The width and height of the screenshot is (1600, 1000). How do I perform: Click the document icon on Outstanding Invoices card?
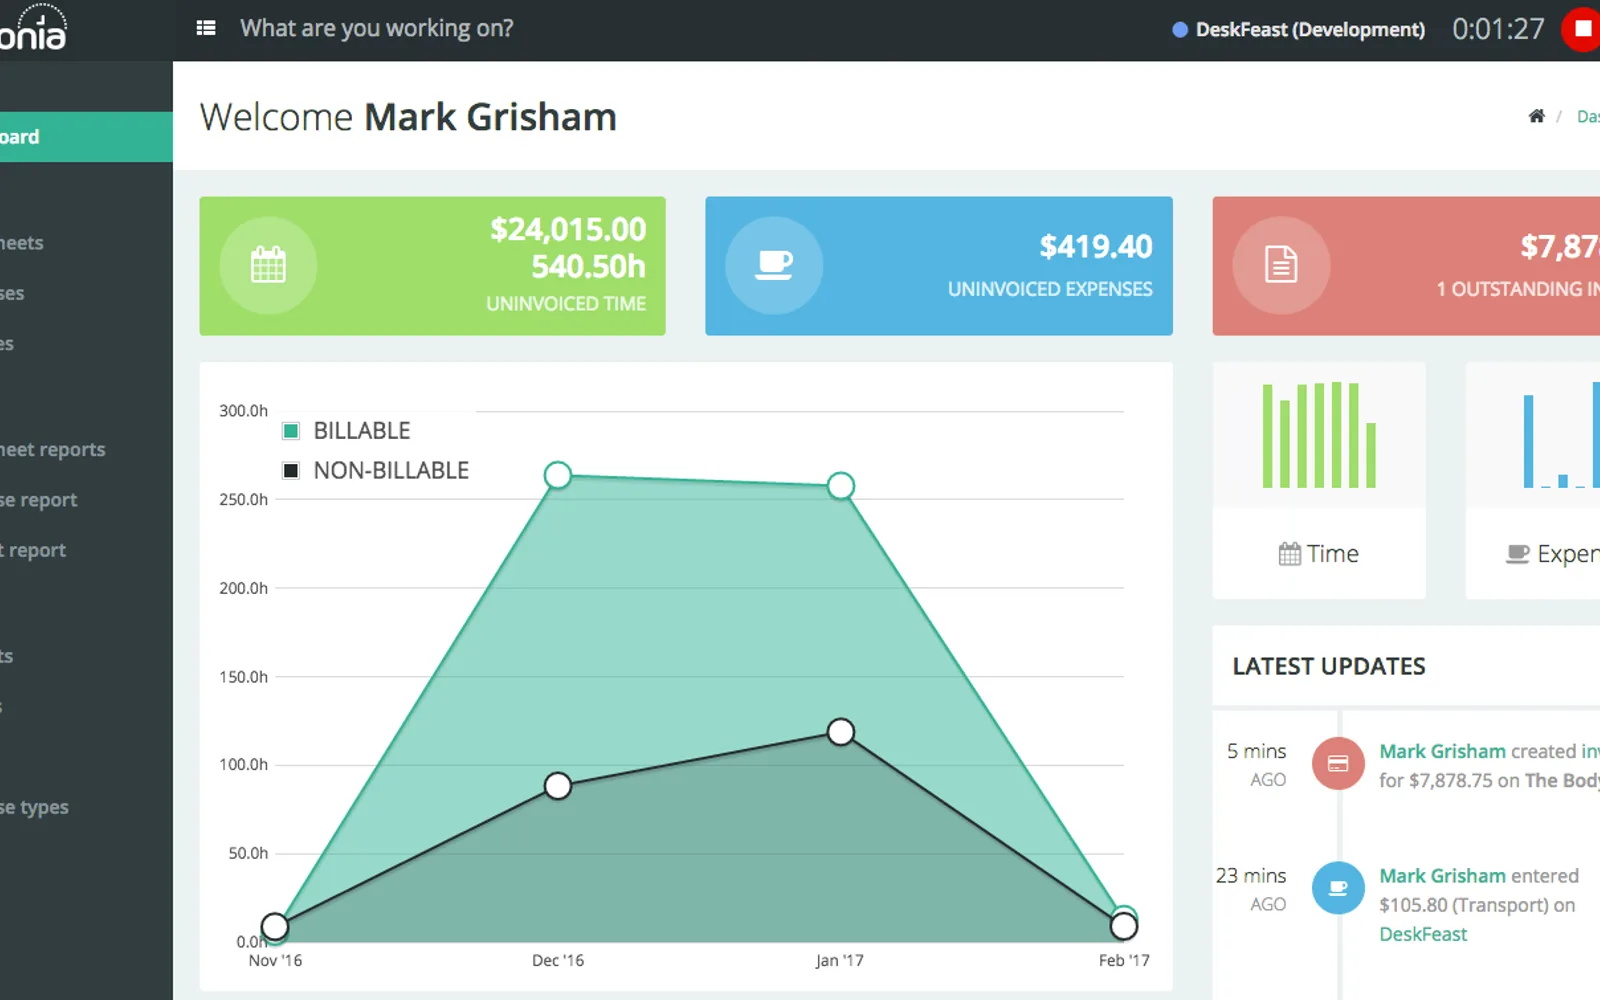pos(1281,265)
